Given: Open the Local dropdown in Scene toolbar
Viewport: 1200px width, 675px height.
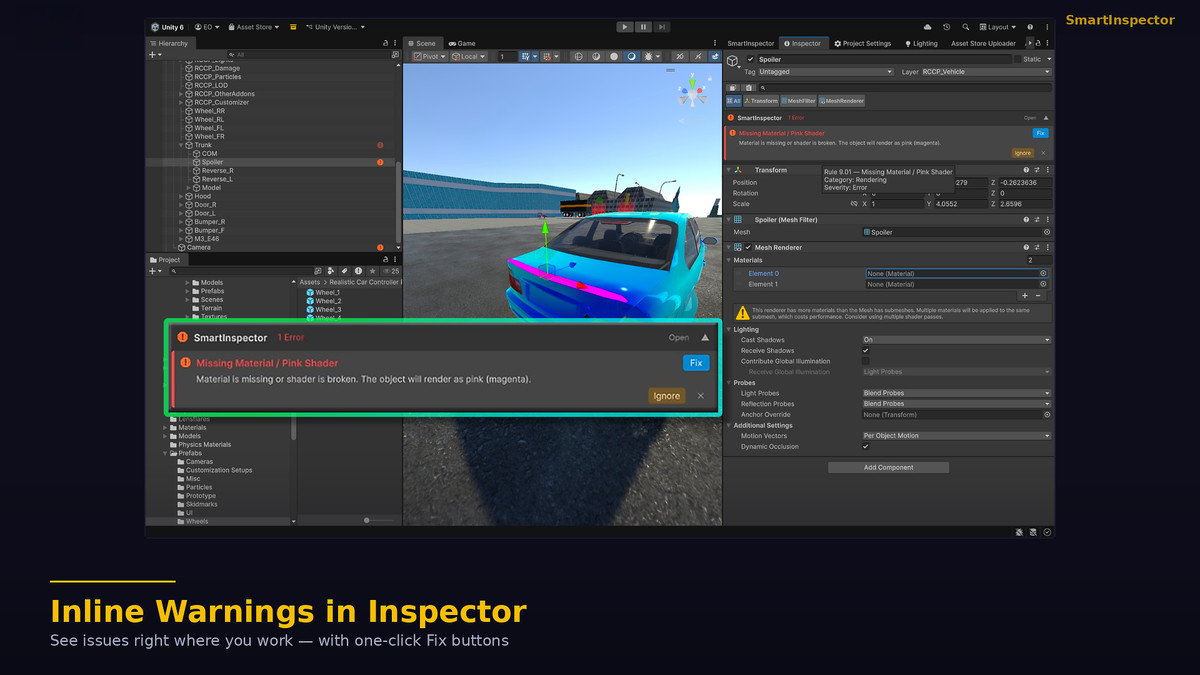Looking at the screenshot, I should click(x=468, y=56).
